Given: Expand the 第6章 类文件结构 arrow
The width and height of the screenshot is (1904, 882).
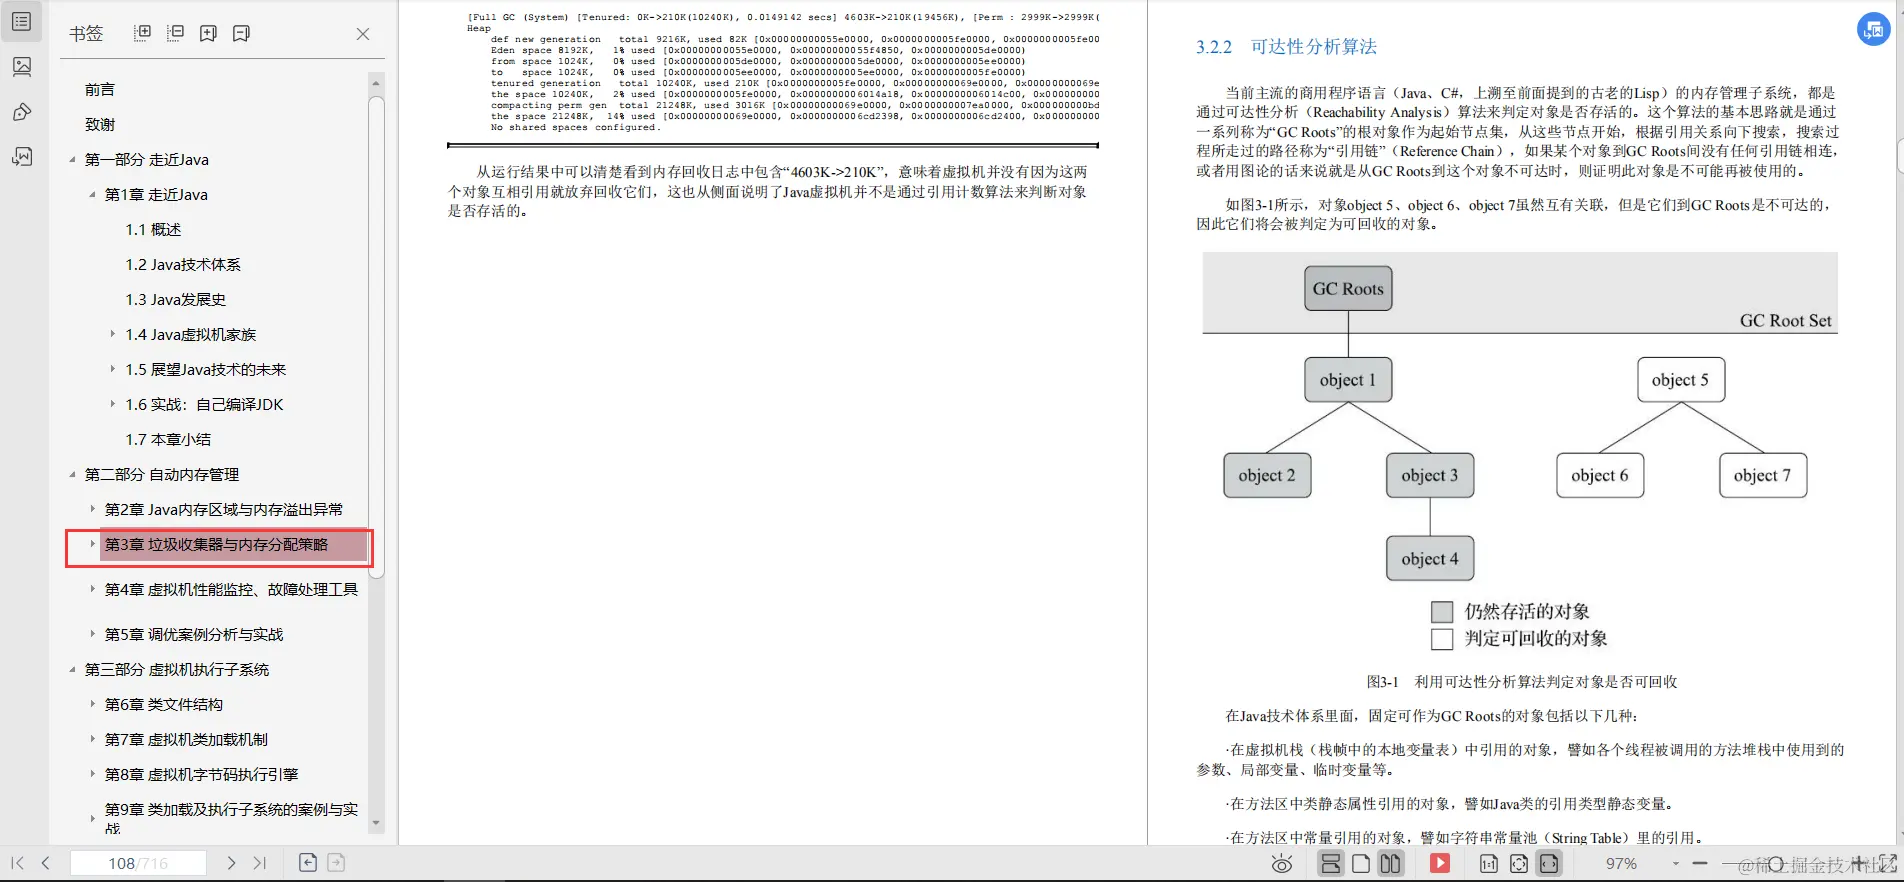Looking at the screenshot, I should tap(92, 704).
